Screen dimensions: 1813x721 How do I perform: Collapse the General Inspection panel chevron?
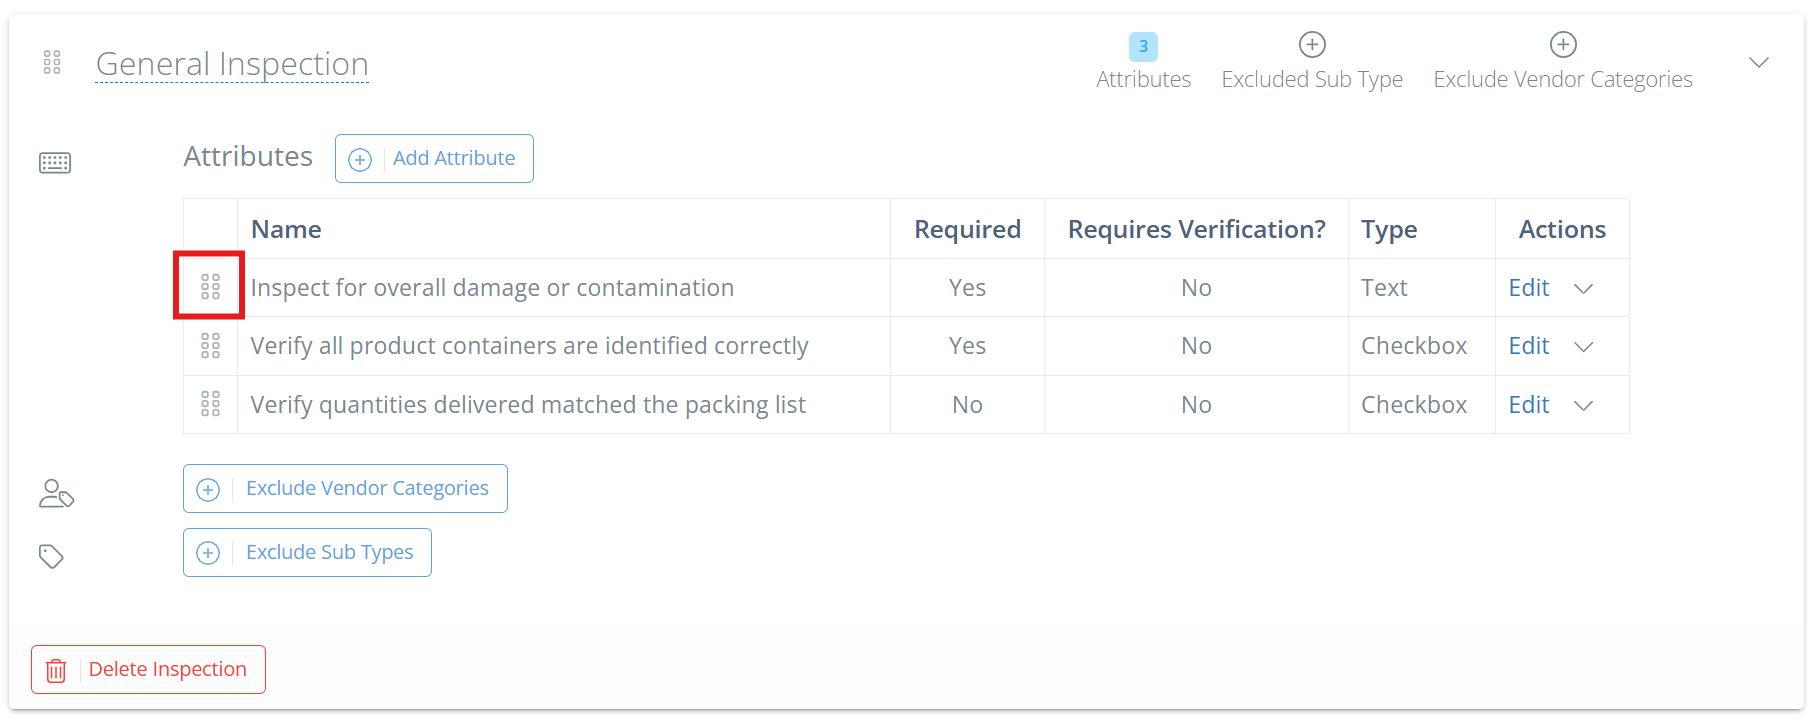coord(1758,63)
